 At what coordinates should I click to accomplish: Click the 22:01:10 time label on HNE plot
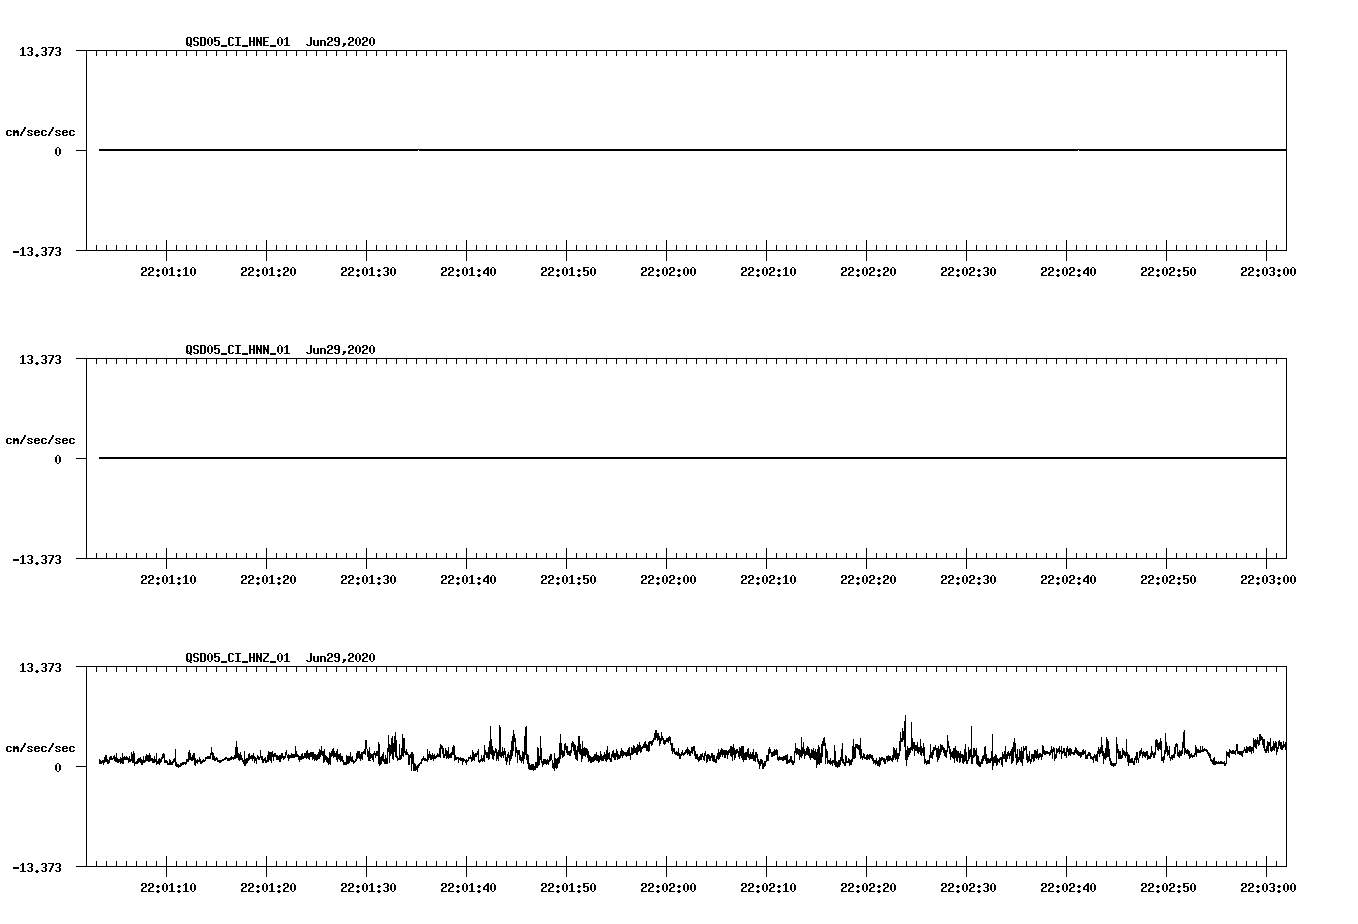pyautogui.click(x=168, y=272)
